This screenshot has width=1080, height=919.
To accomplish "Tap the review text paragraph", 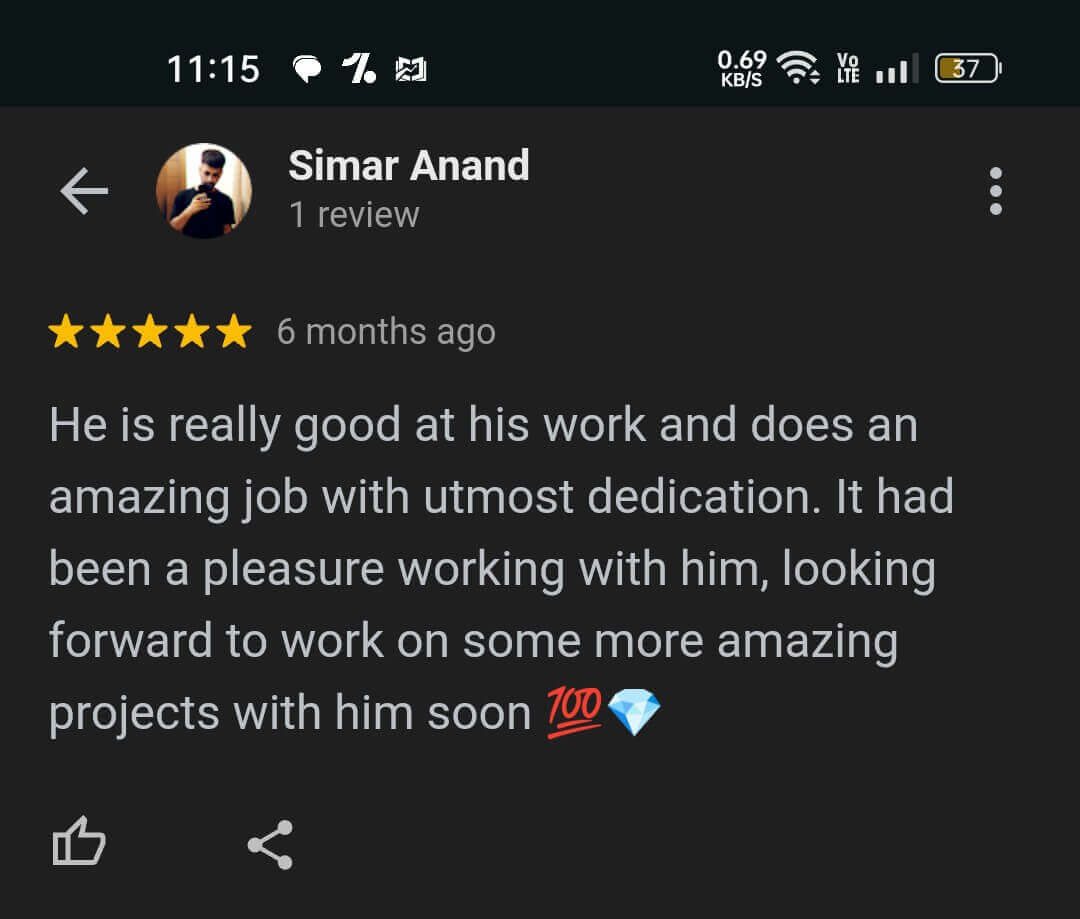I will click(x=501, y=569).
